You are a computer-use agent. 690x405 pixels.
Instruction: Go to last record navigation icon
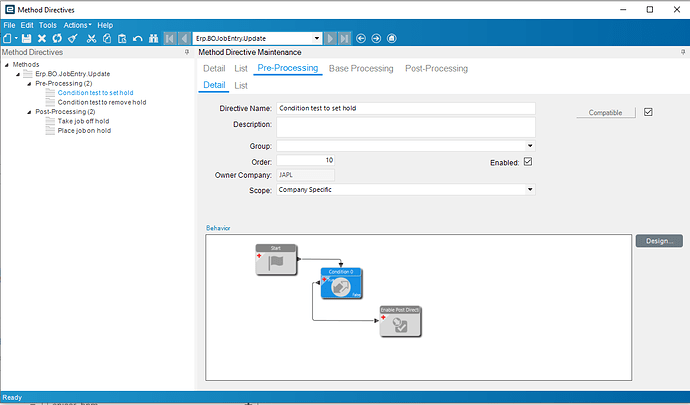pyautogui.click(x=345, y=38)
